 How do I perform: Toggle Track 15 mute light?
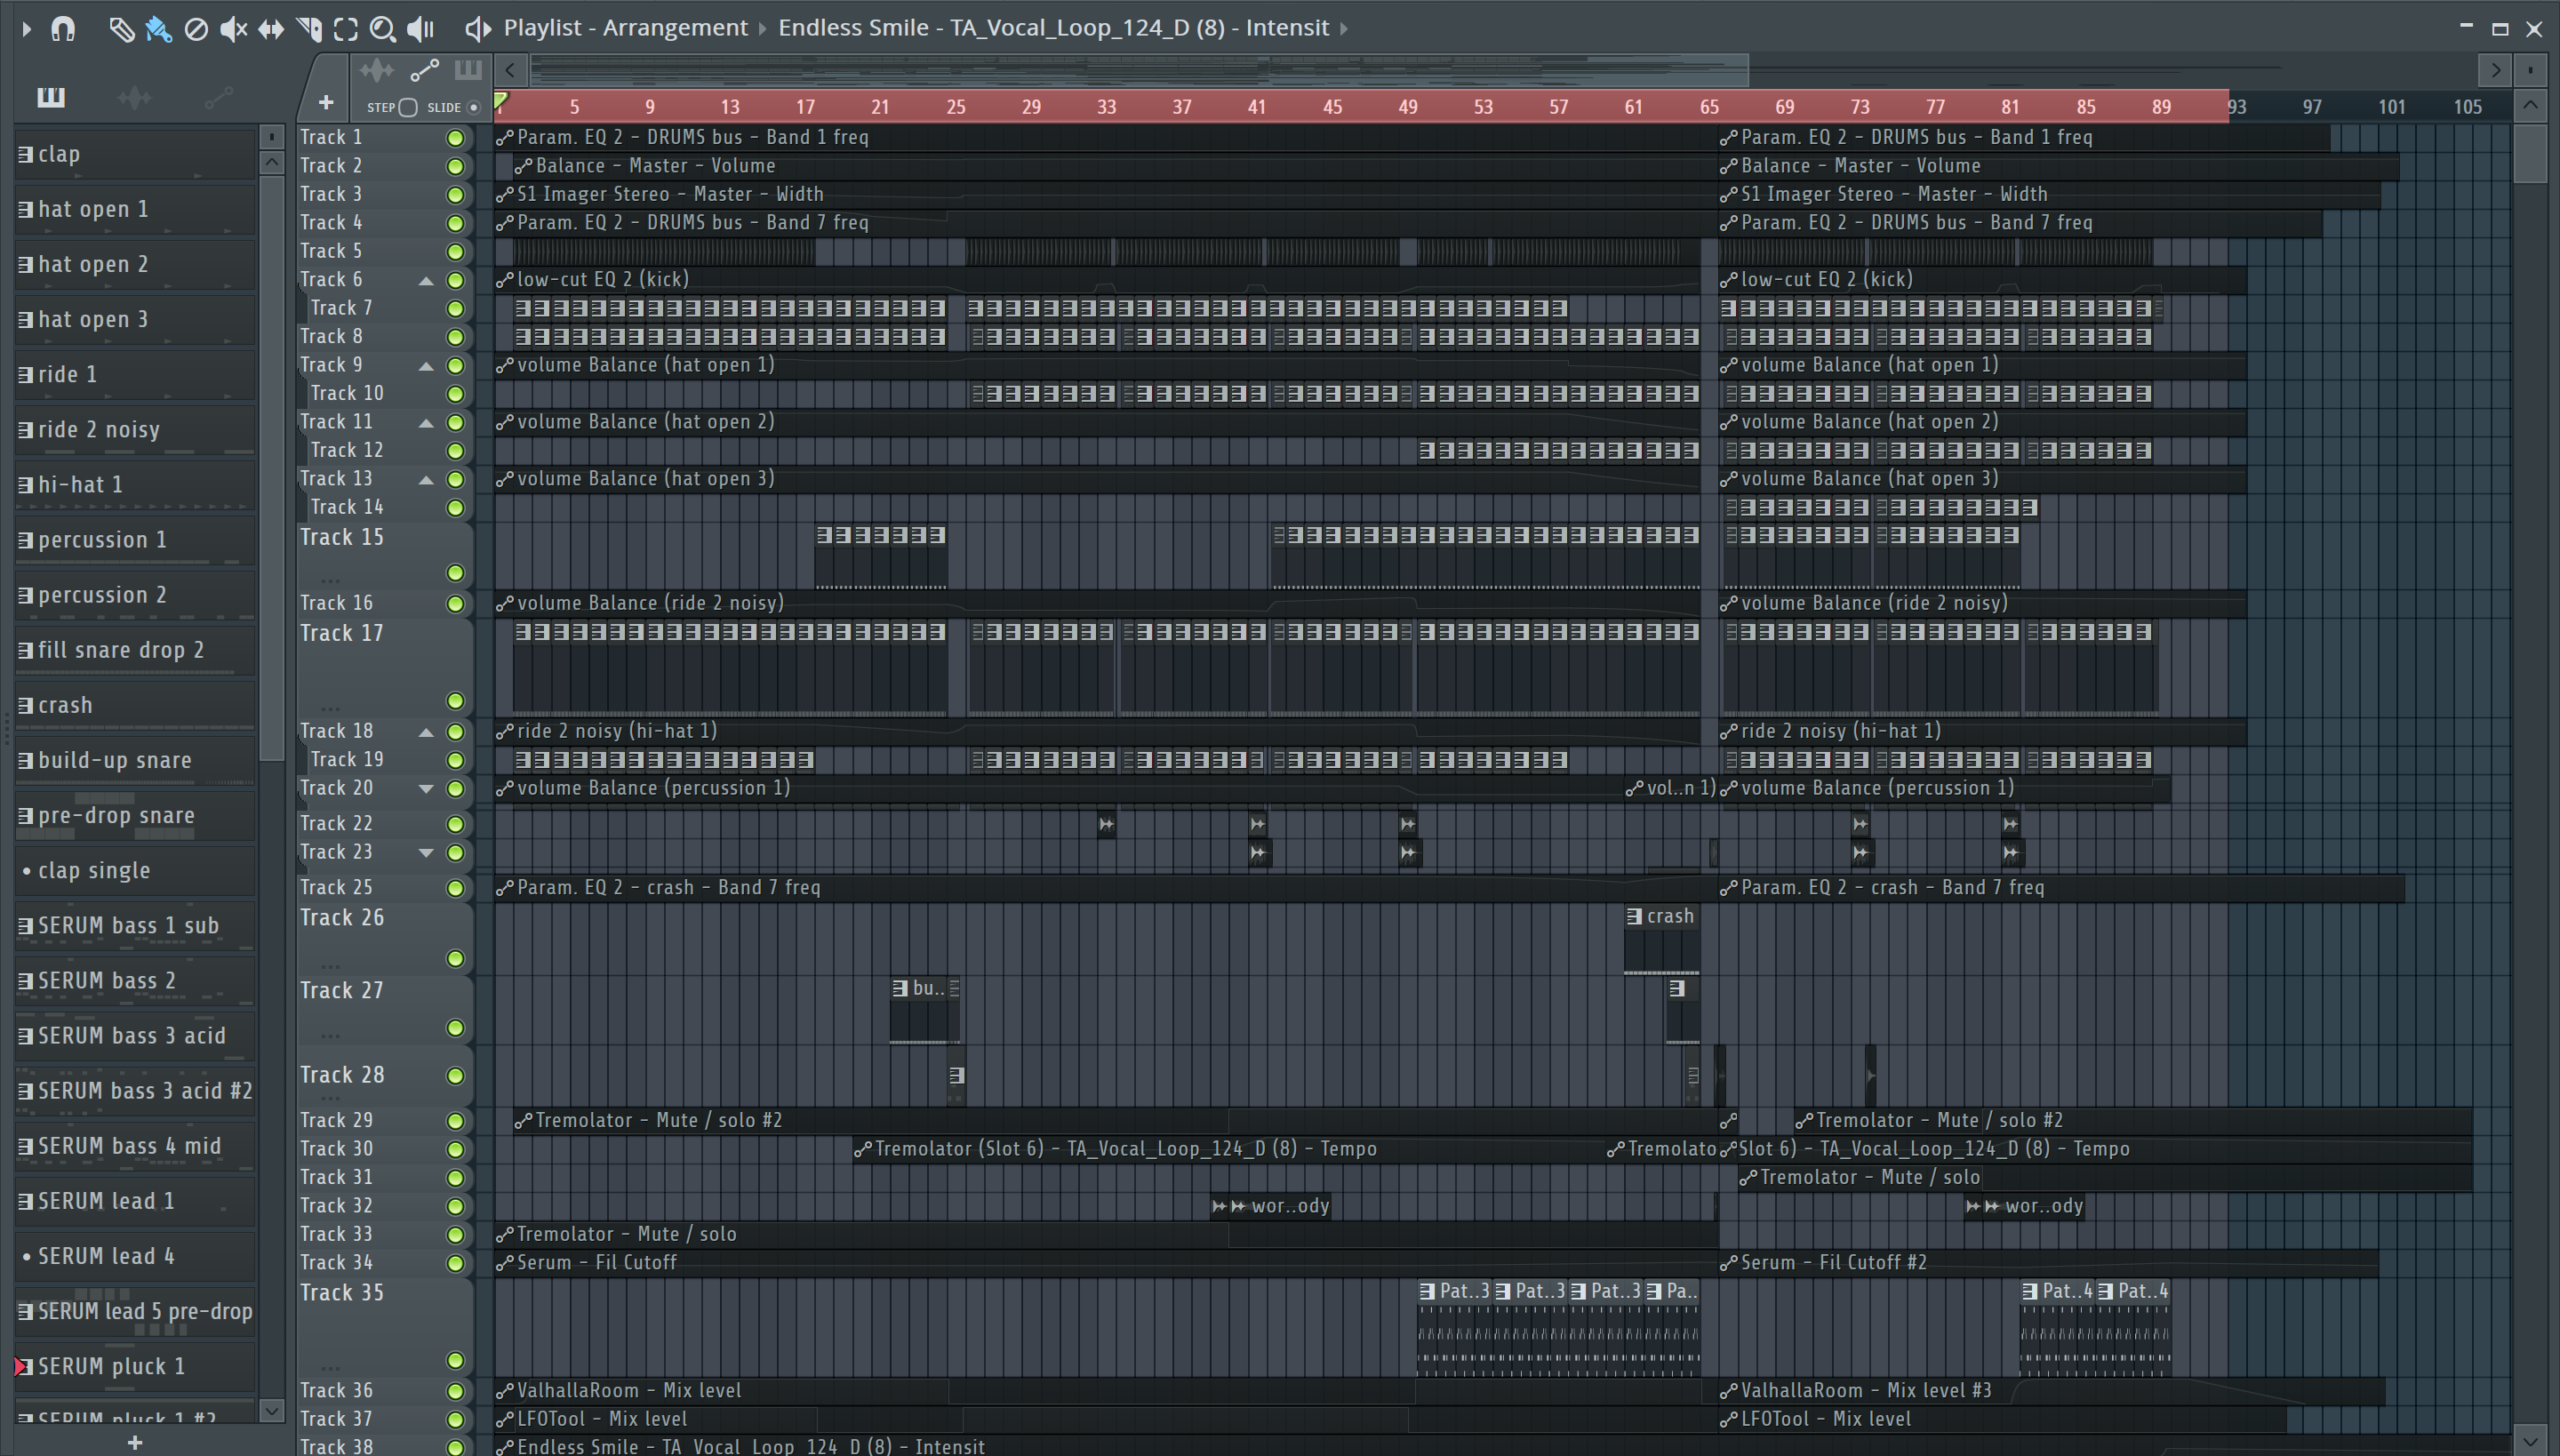pyautogui.click(x=455, y=573)
